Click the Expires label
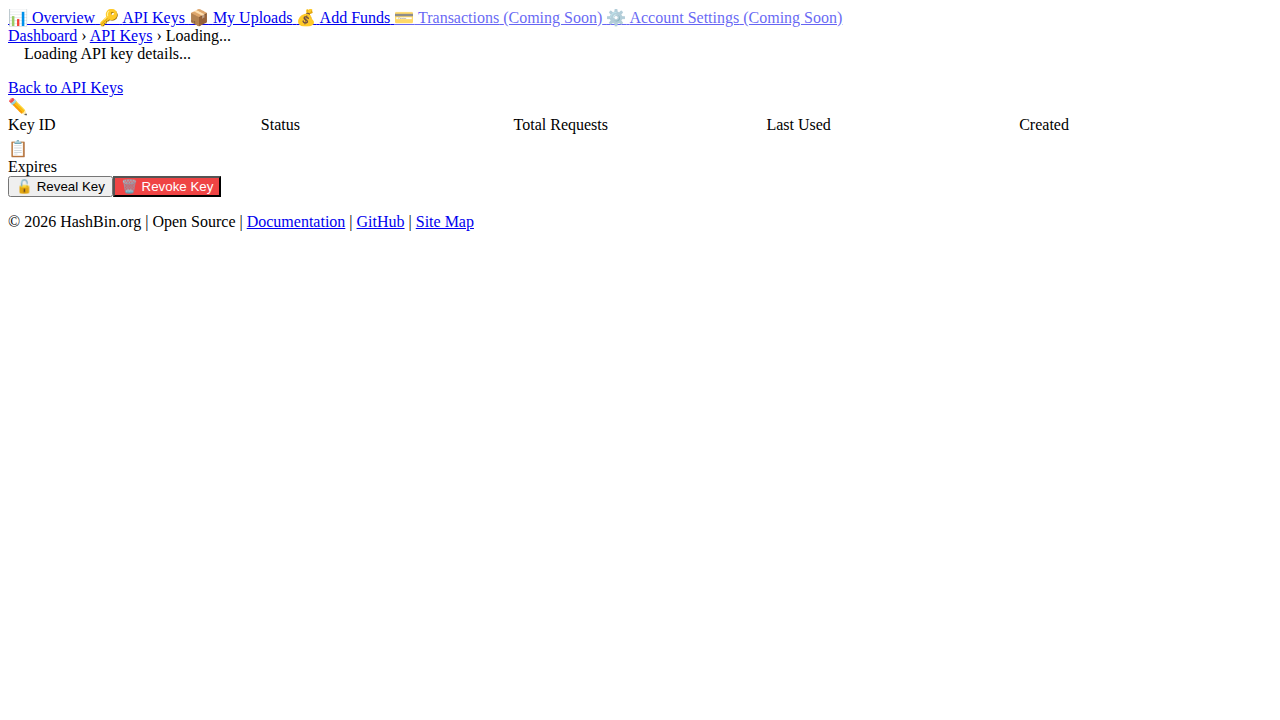 click(32, 167)
